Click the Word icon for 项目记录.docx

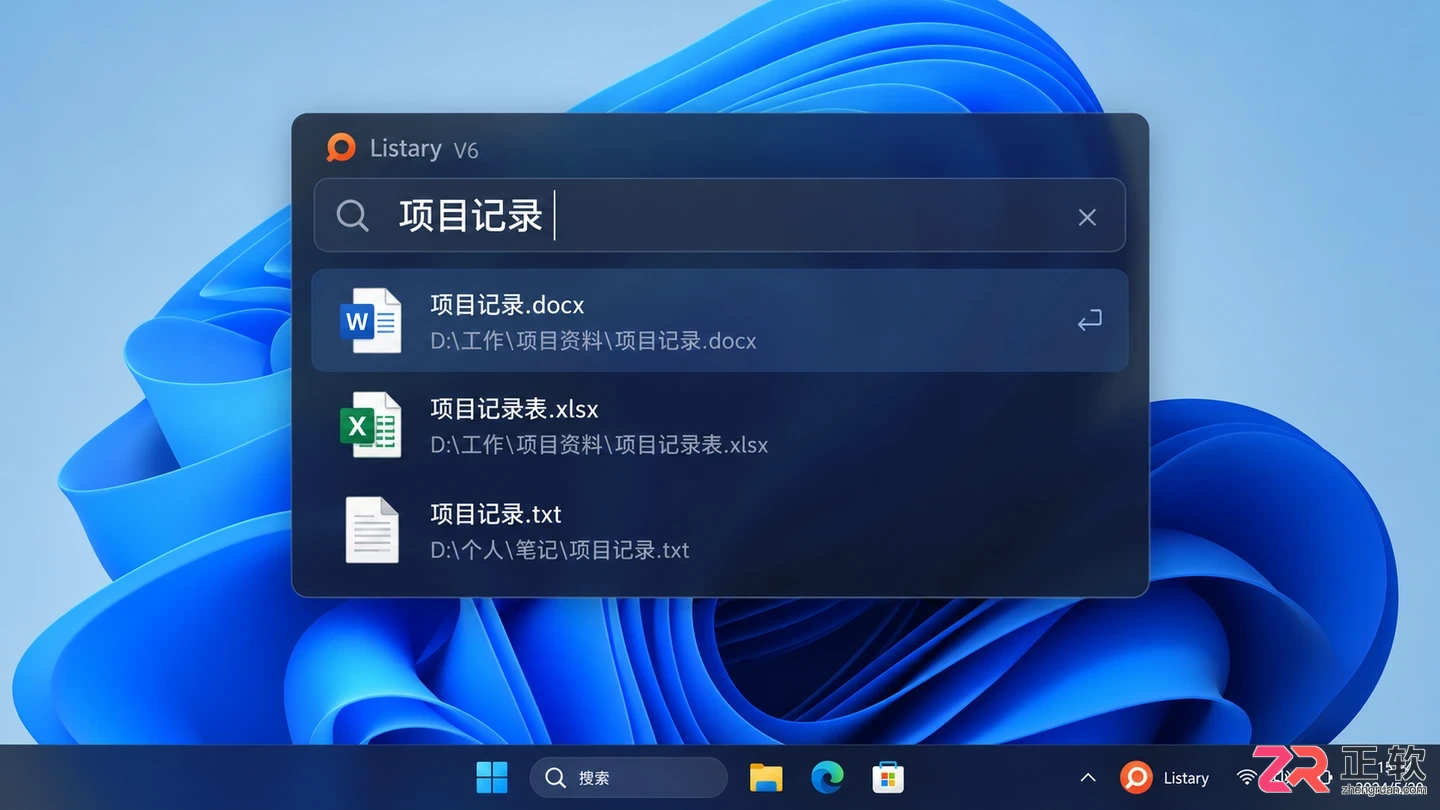370,320
